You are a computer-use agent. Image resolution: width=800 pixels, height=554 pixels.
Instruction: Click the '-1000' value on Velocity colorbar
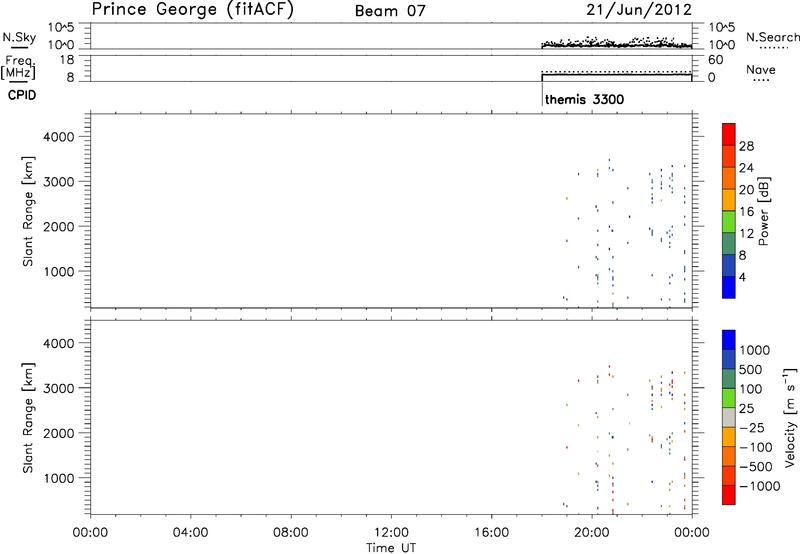(760, 486)
